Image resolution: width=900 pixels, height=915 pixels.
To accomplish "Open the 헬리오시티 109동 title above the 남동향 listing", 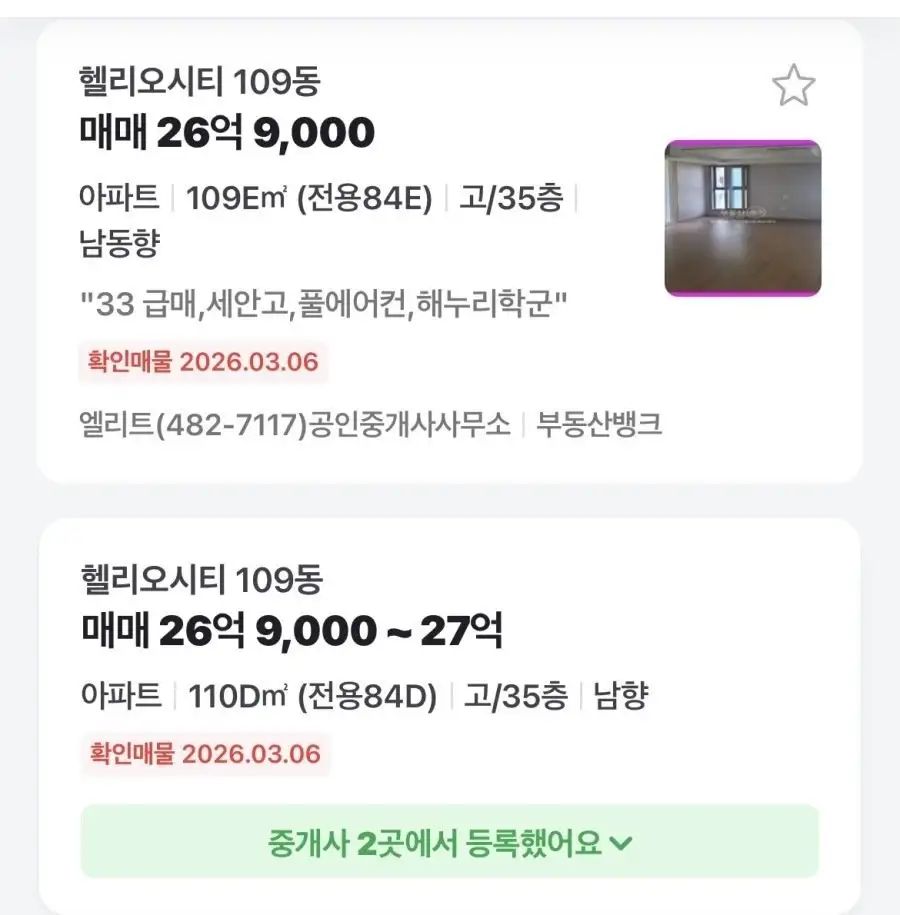I will 199,81.
